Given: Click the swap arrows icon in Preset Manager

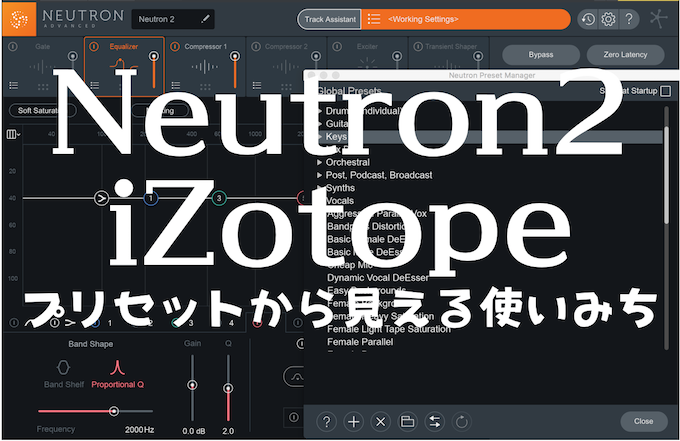Looking at the screenshot, I should 435,421.
